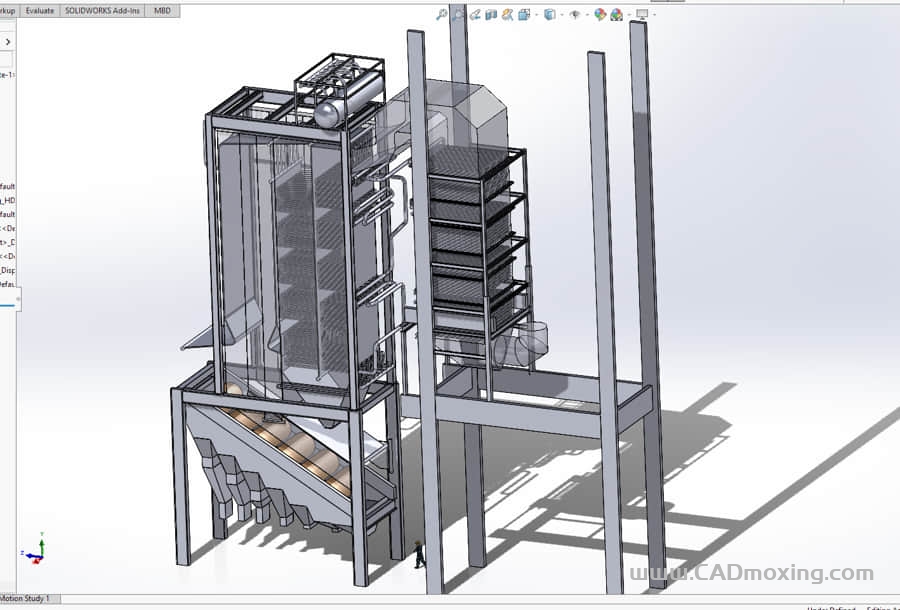Open the Section View tool
900x610 pixels.
491,14
